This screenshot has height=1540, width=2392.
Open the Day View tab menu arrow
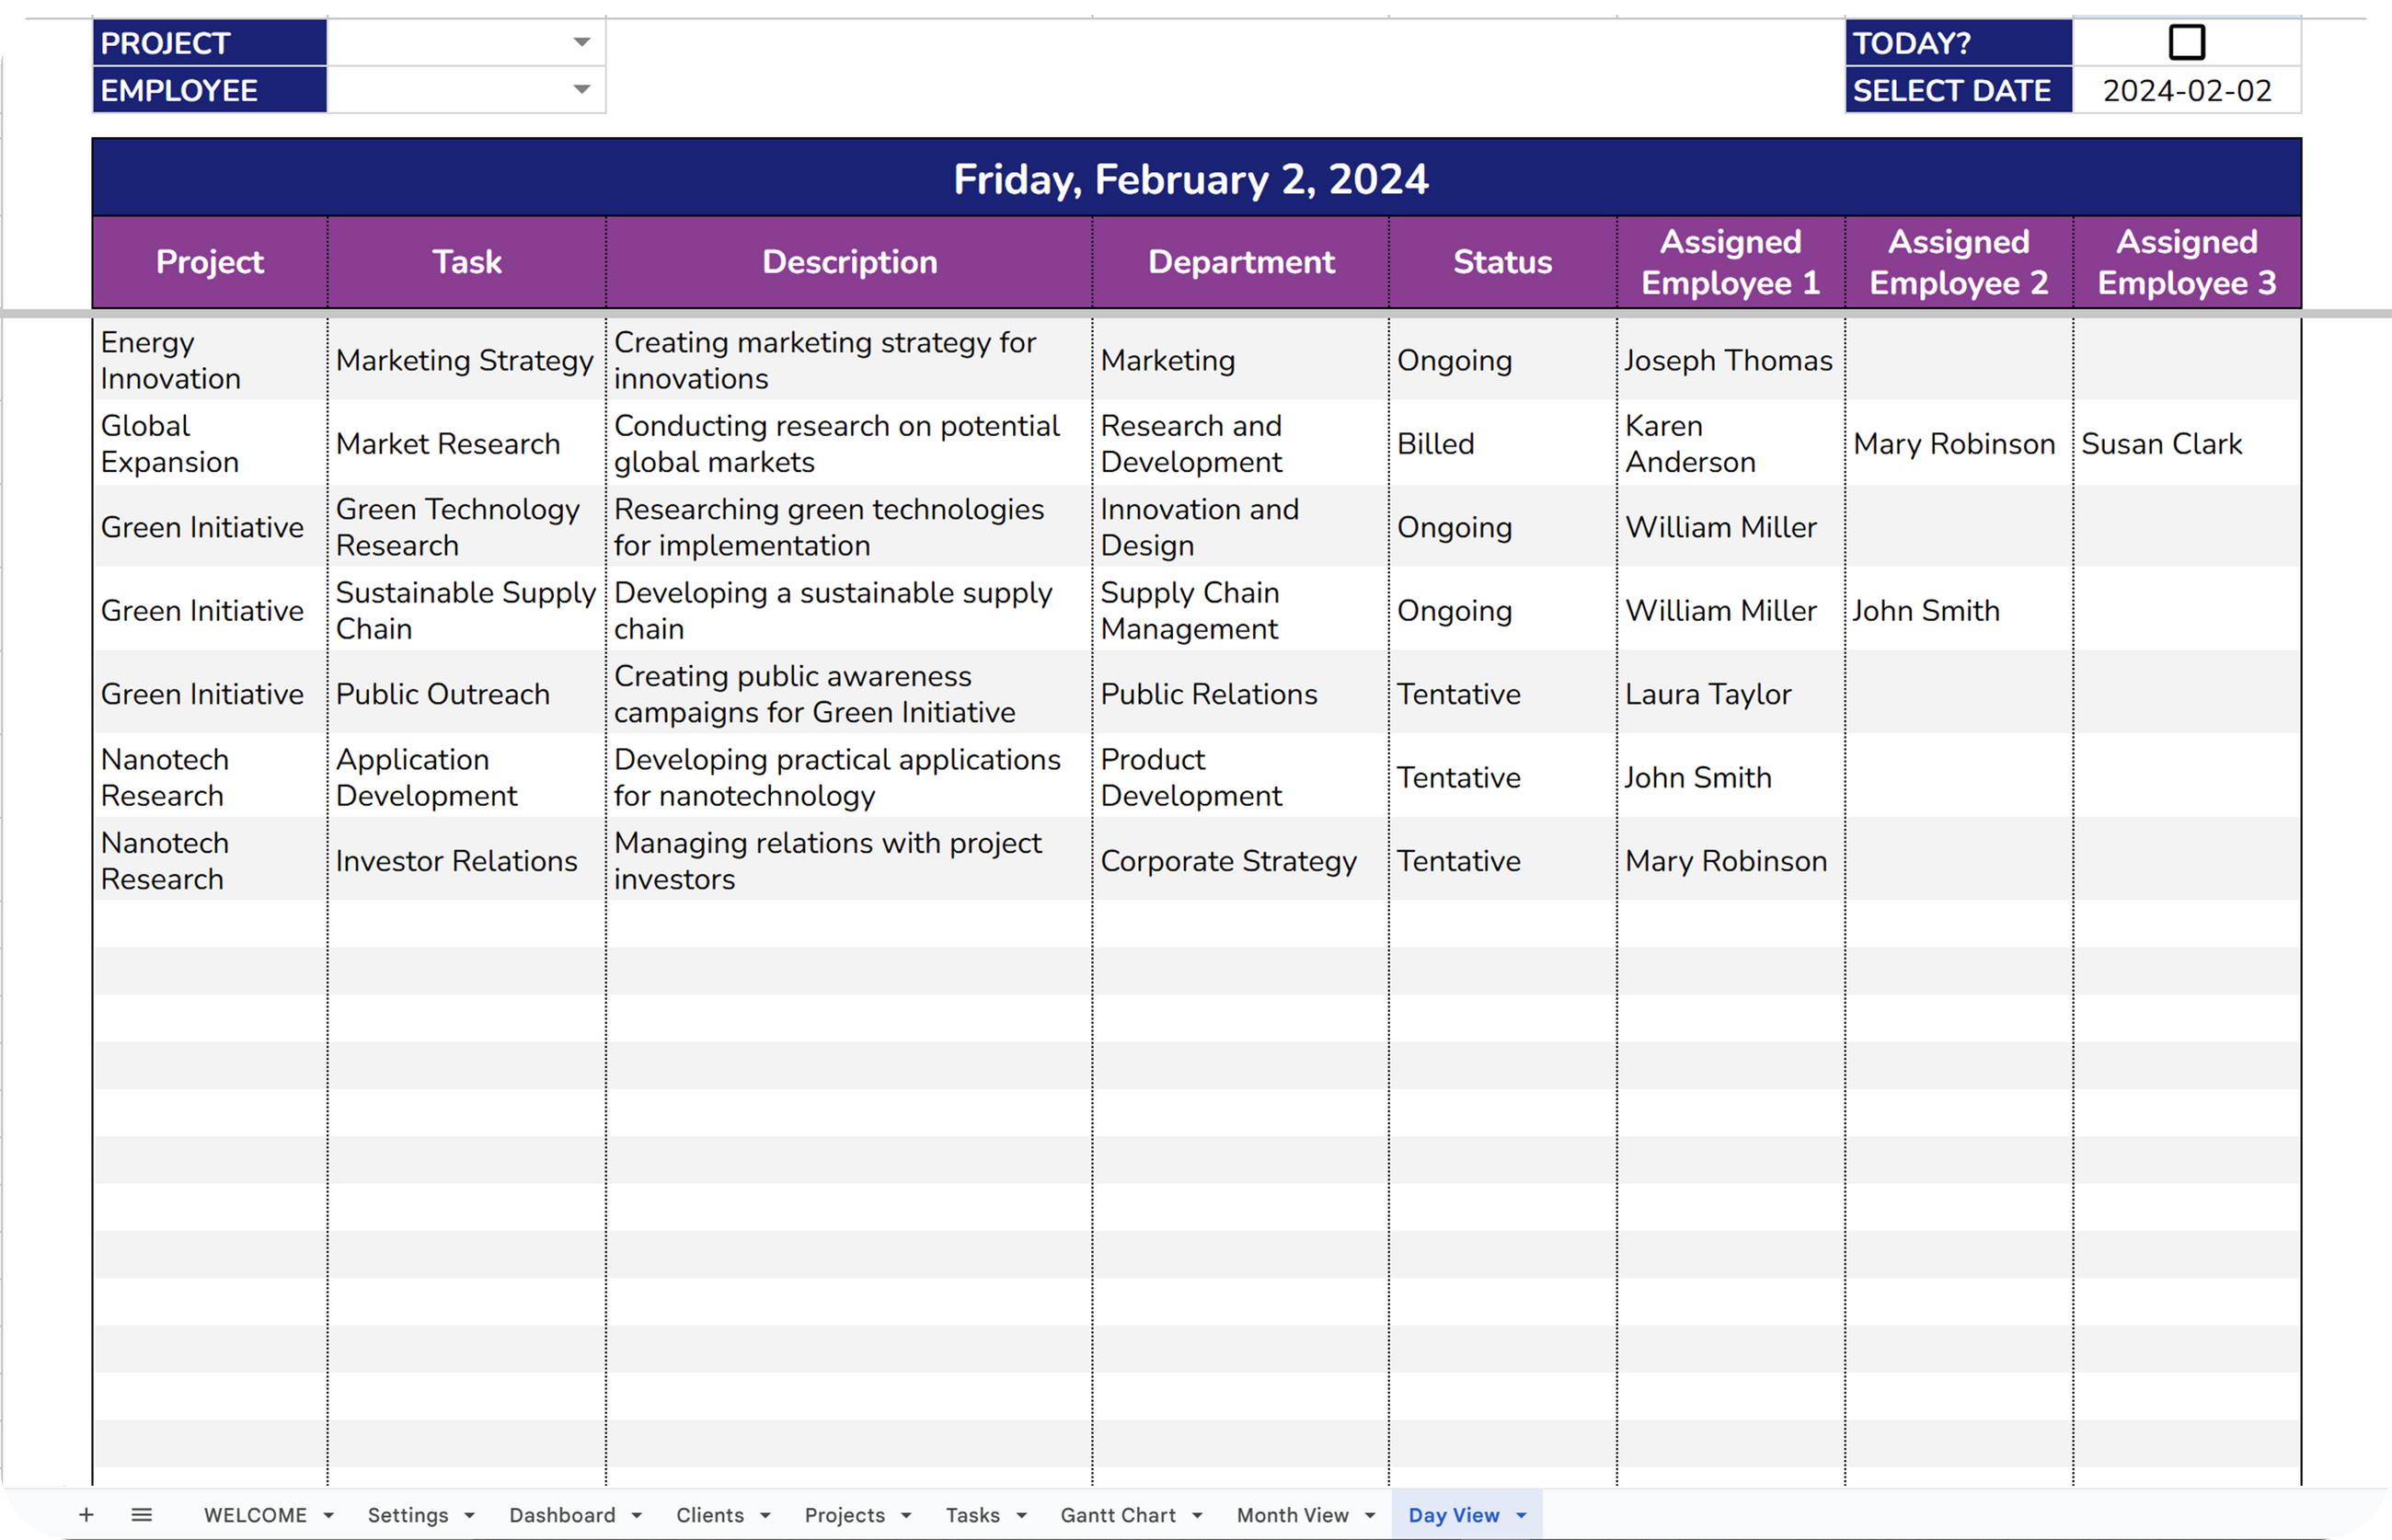click(1521, 1516)
